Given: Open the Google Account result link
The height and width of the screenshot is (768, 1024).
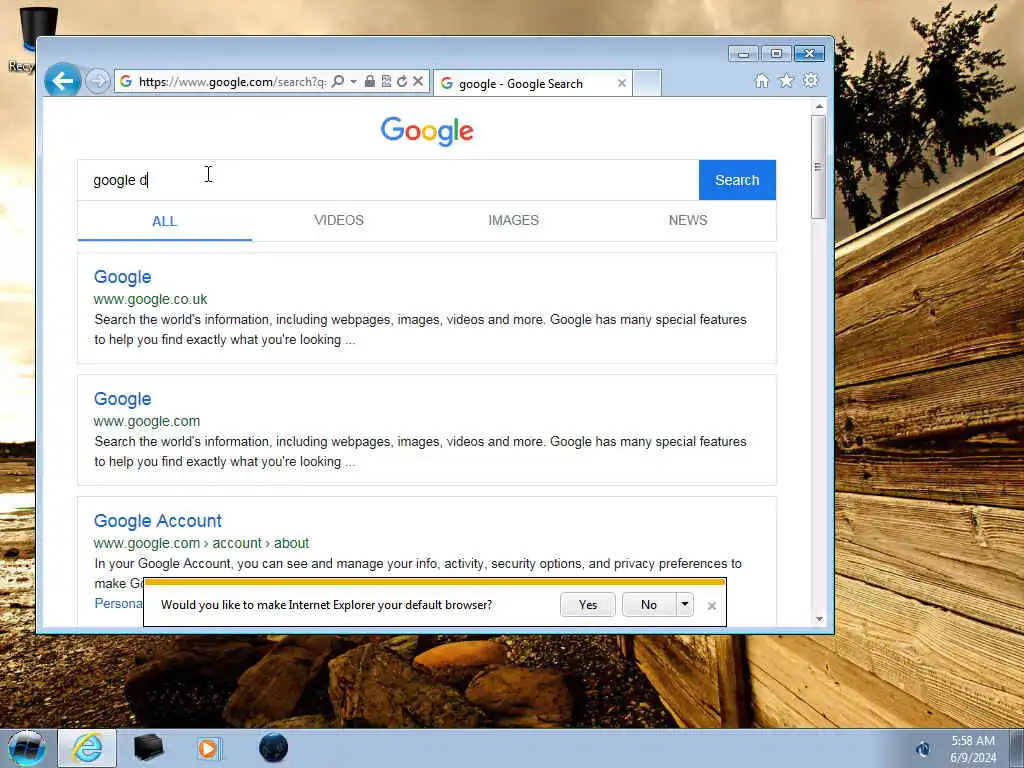Looking at the screenshot, I should pyautogui.click(x=158, y=521).
